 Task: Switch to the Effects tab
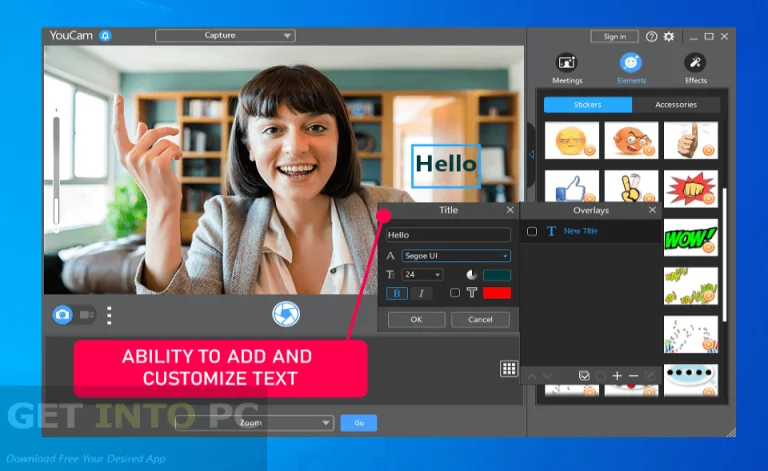click(x=696, y=69)
